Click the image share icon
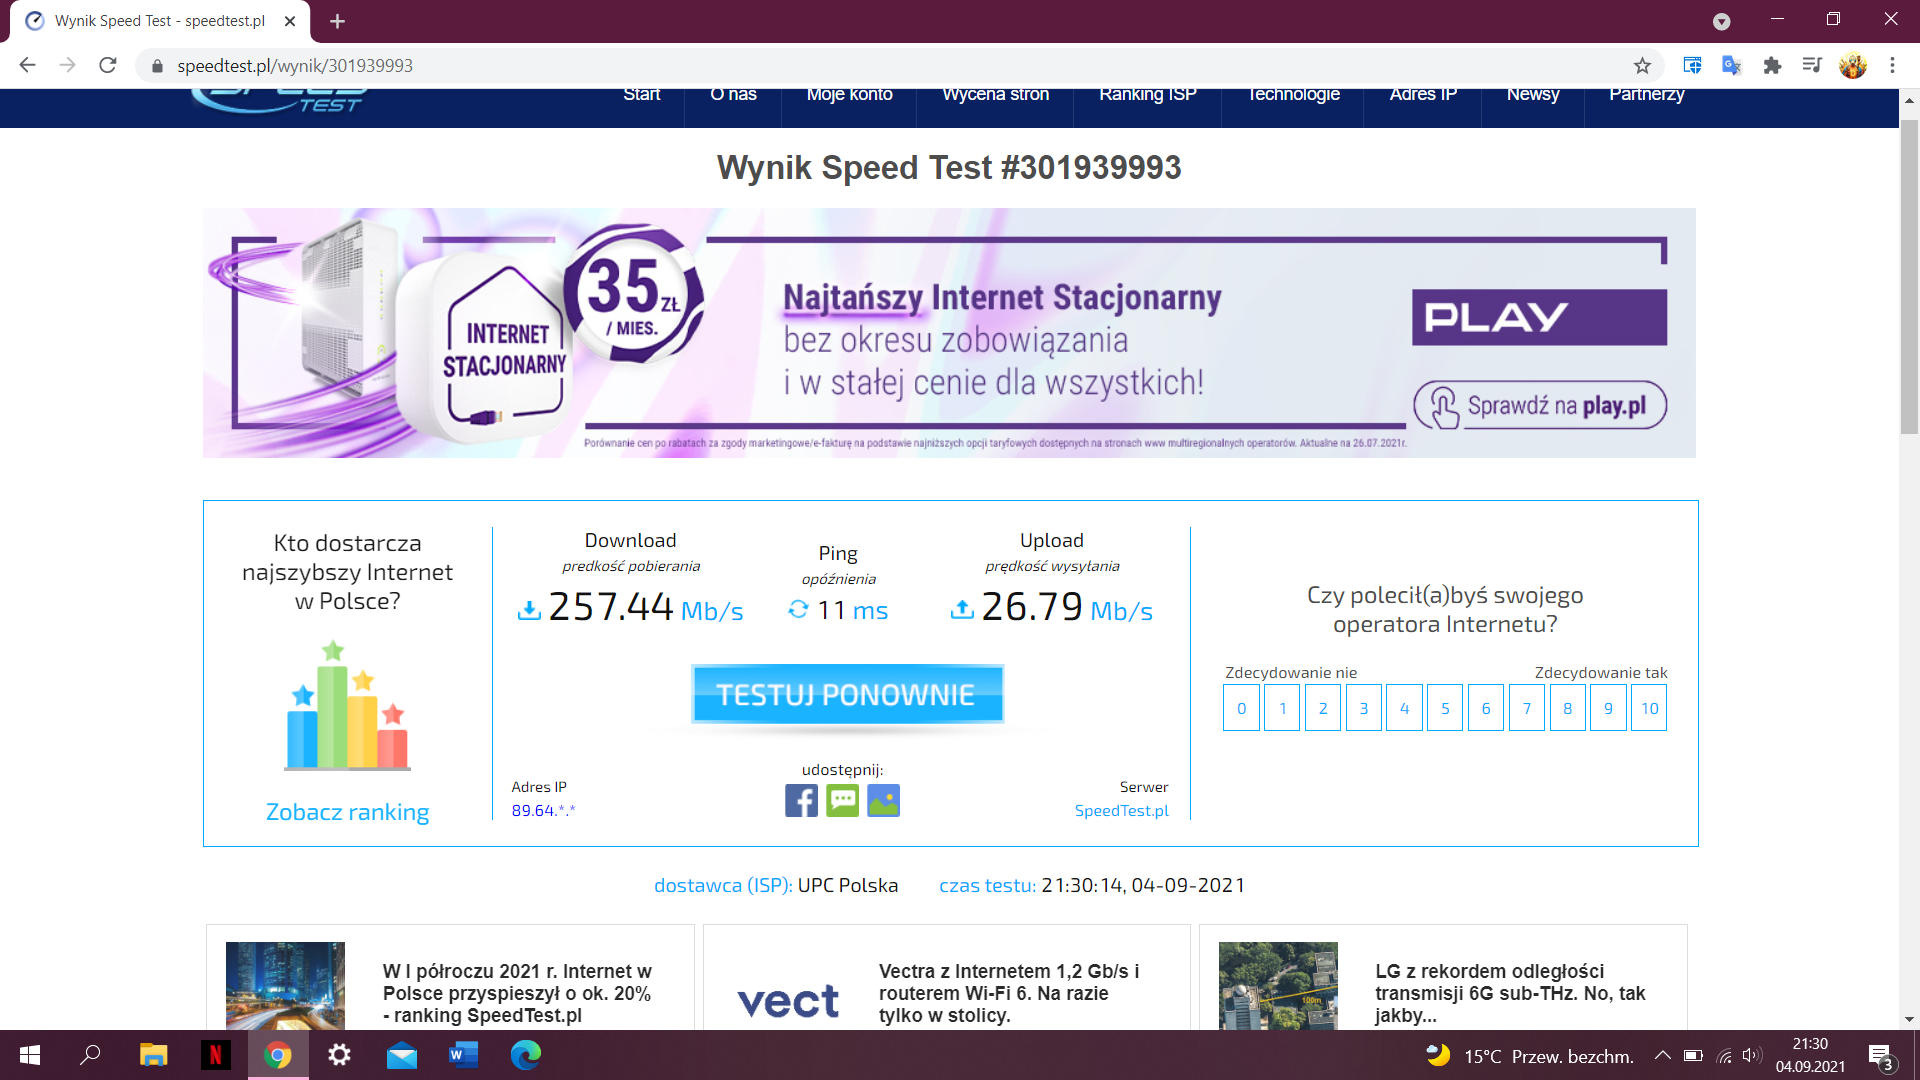Screen dimensions: 1920x1080 [883, 801]
